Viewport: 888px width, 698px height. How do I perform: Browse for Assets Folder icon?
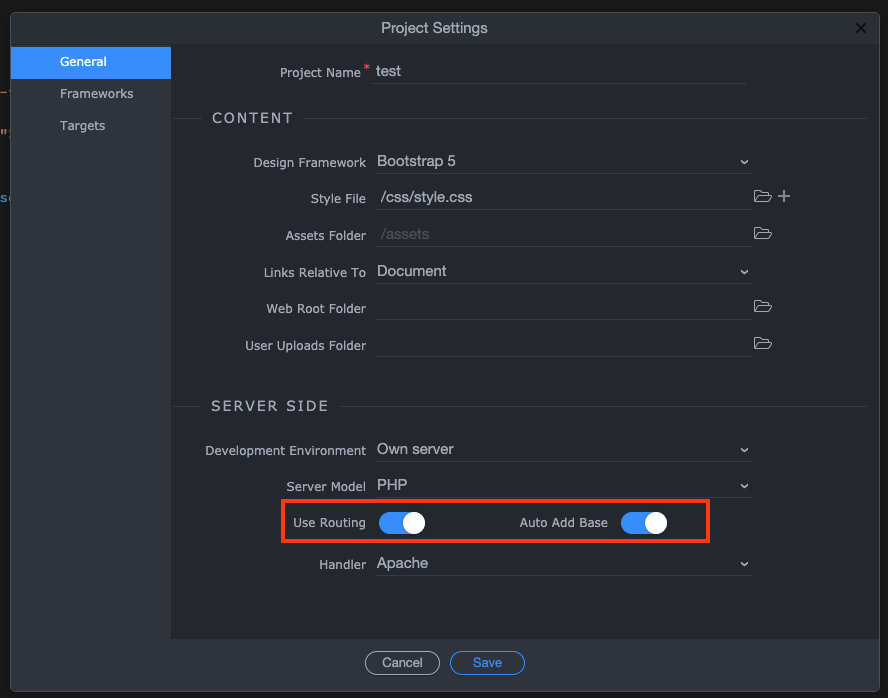762,233
